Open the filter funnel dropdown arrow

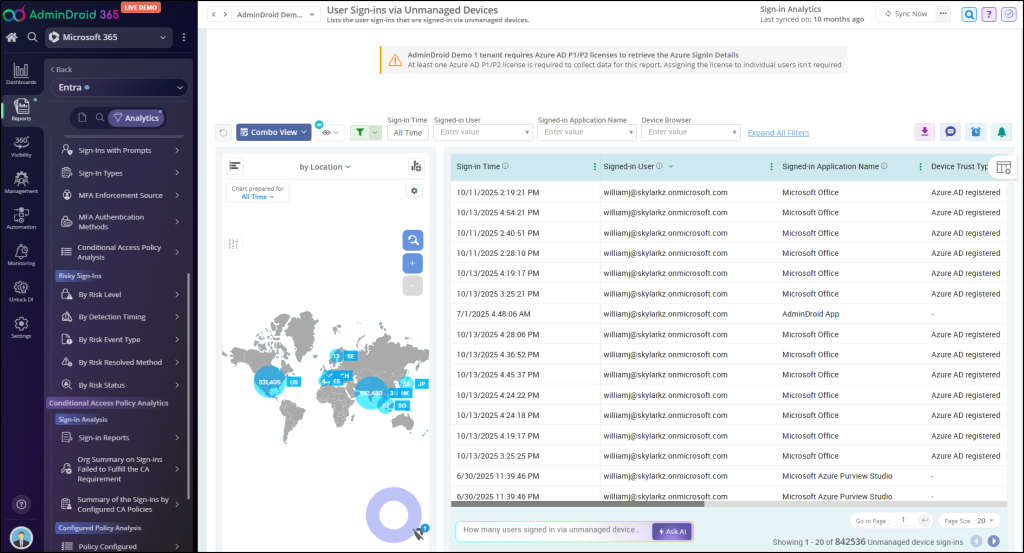375,133
